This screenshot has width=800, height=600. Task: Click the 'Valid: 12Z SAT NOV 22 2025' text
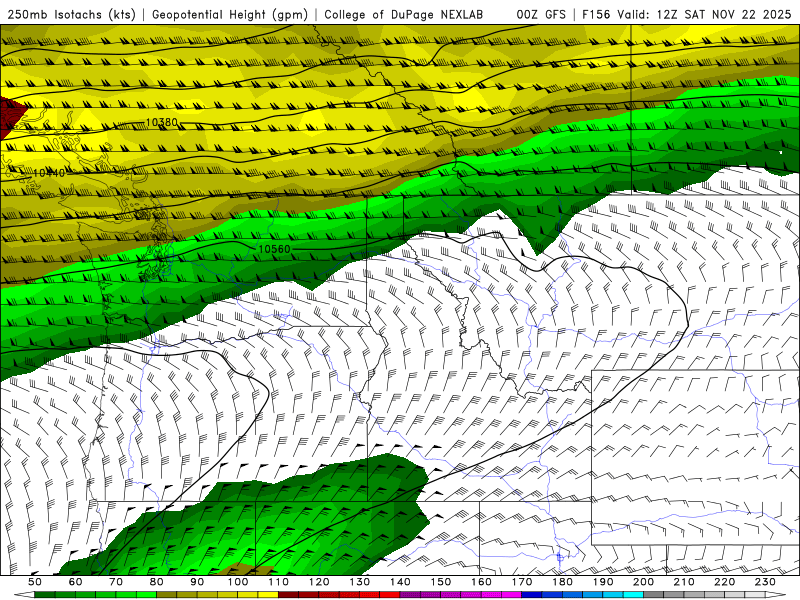coord(704,15)
